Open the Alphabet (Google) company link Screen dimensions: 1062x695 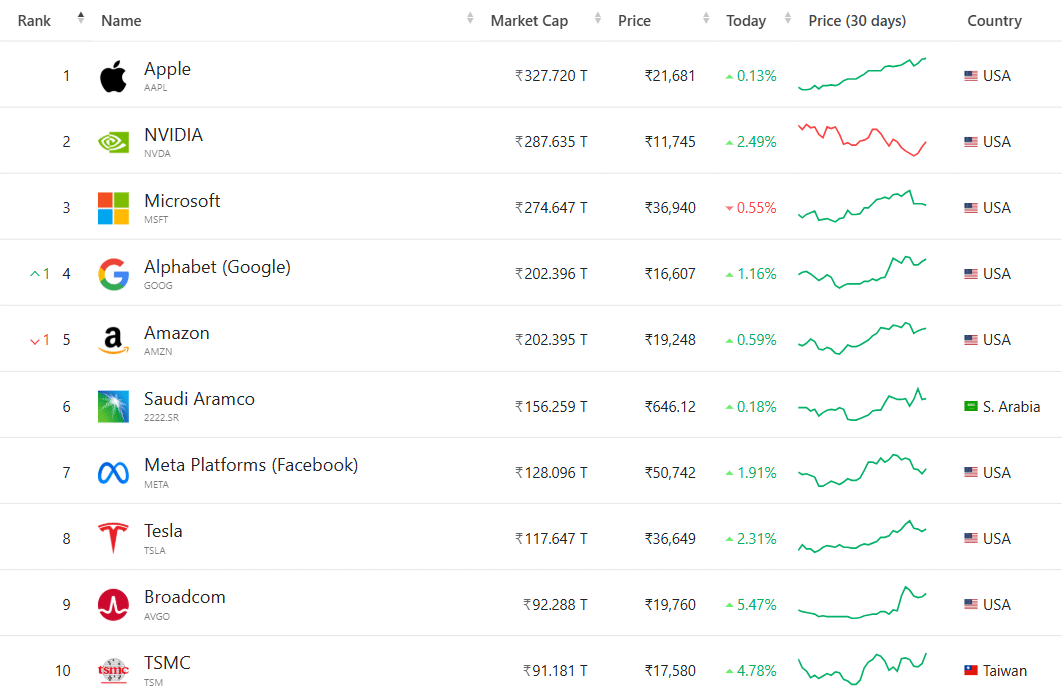(x=217, y=267)
